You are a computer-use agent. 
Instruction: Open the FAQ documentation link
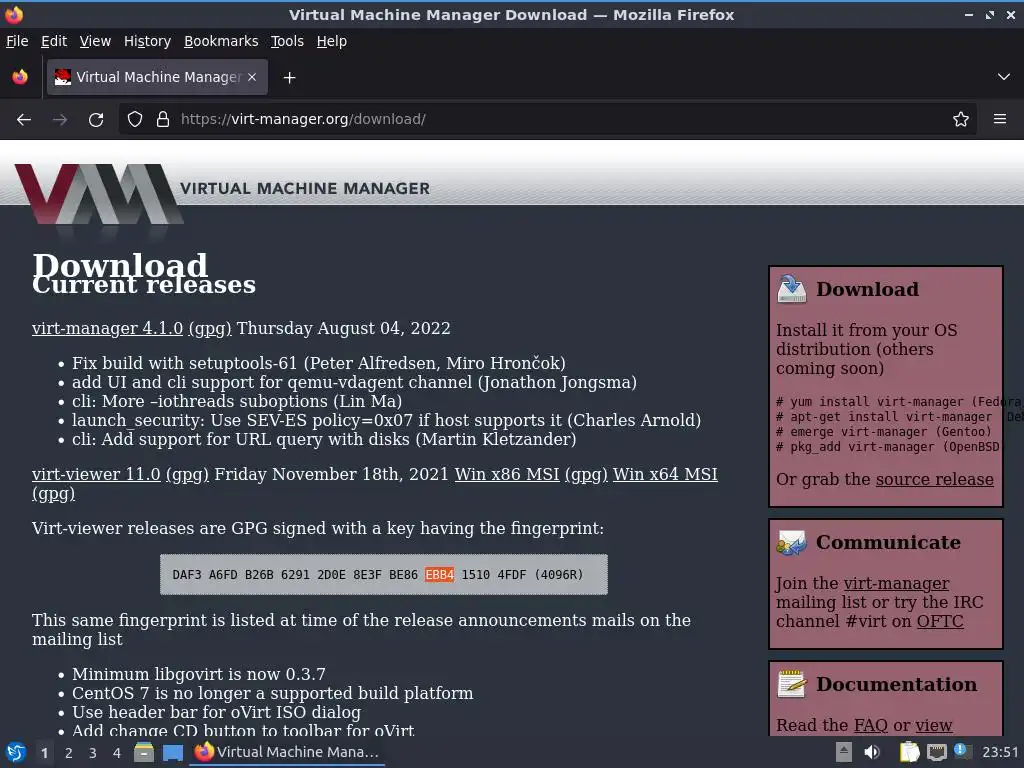coord(871,725)
